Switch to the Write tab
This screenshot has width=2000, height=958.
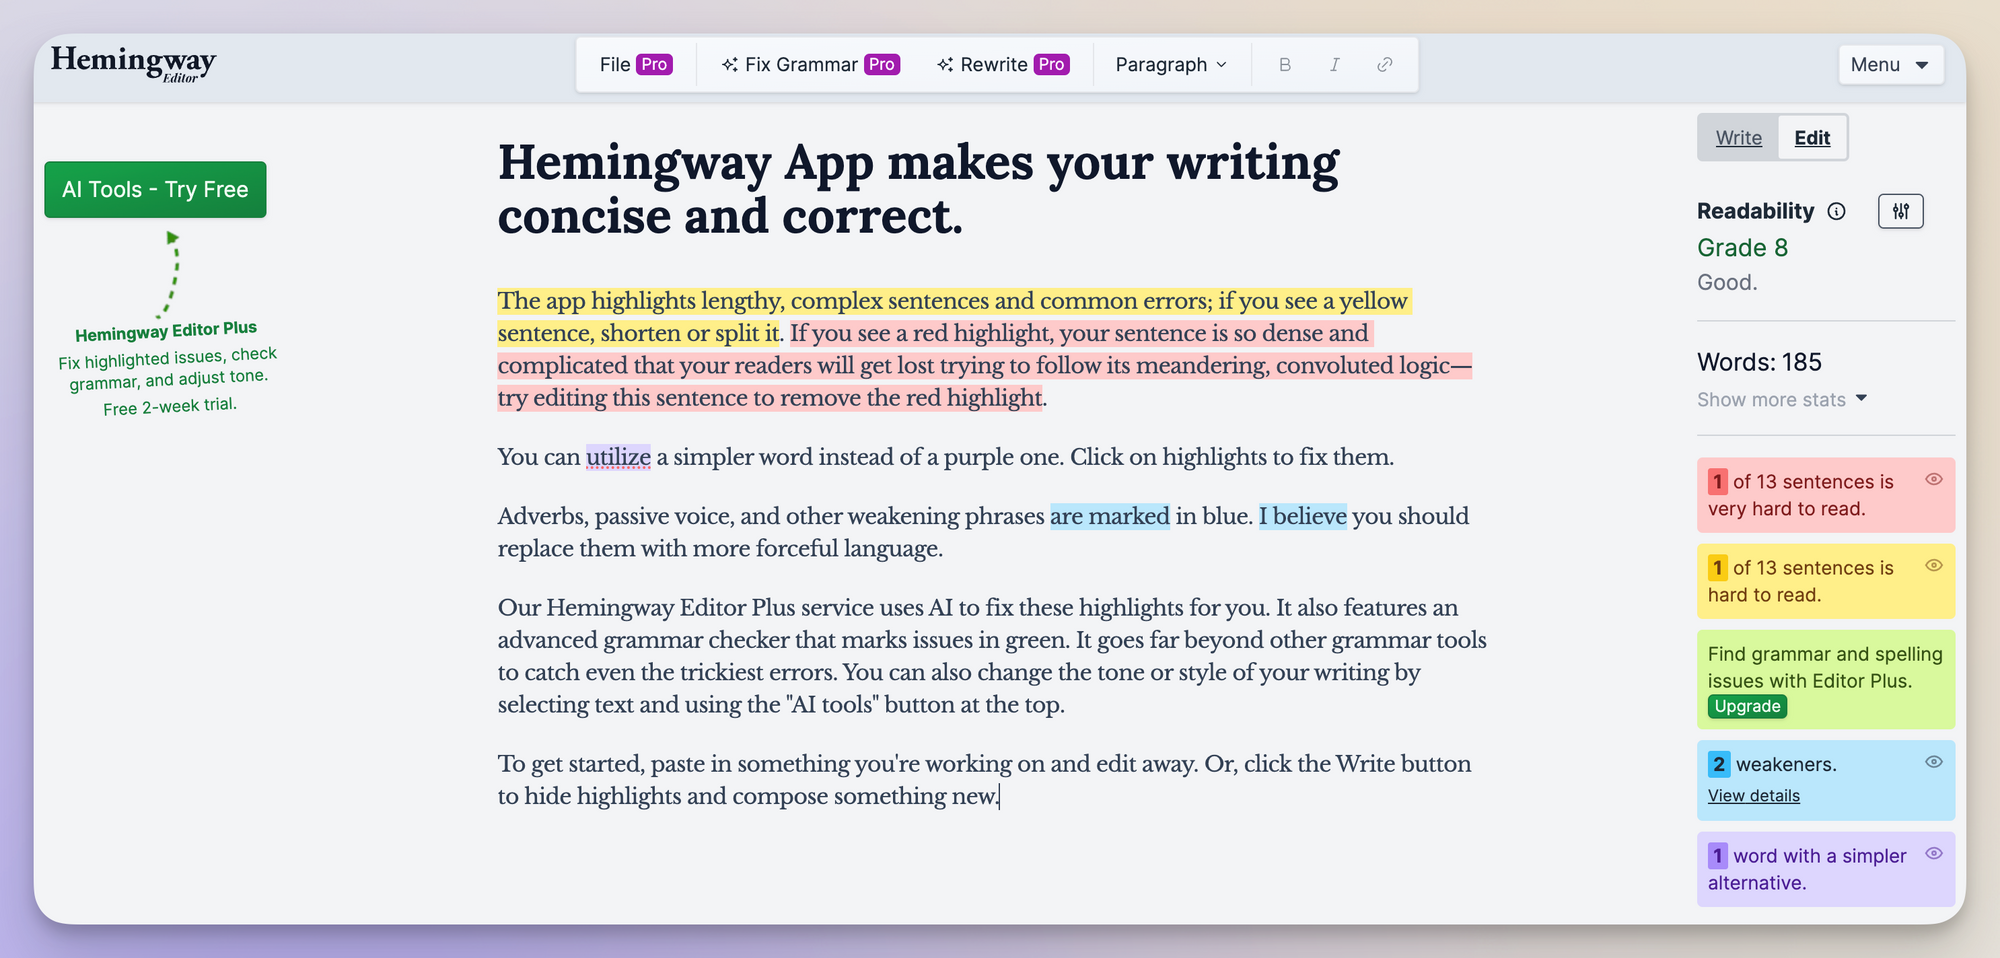(1738, 138)
